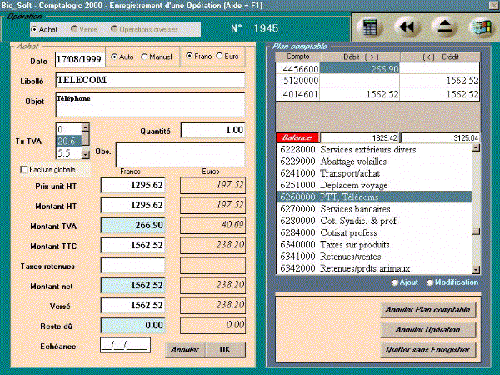Select the 20.6 rate in Tx TVA list

(69, 141)
